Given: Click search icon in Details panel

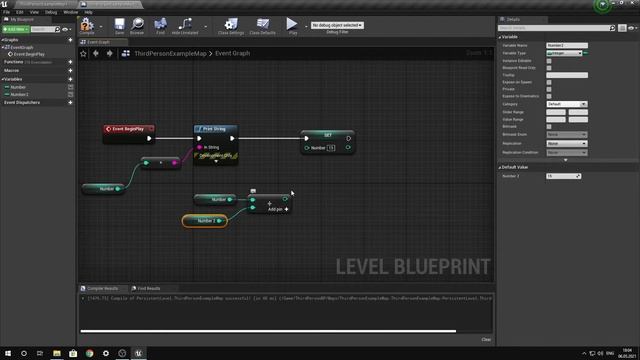Looking at the screenshot, I should pos(612,28).
